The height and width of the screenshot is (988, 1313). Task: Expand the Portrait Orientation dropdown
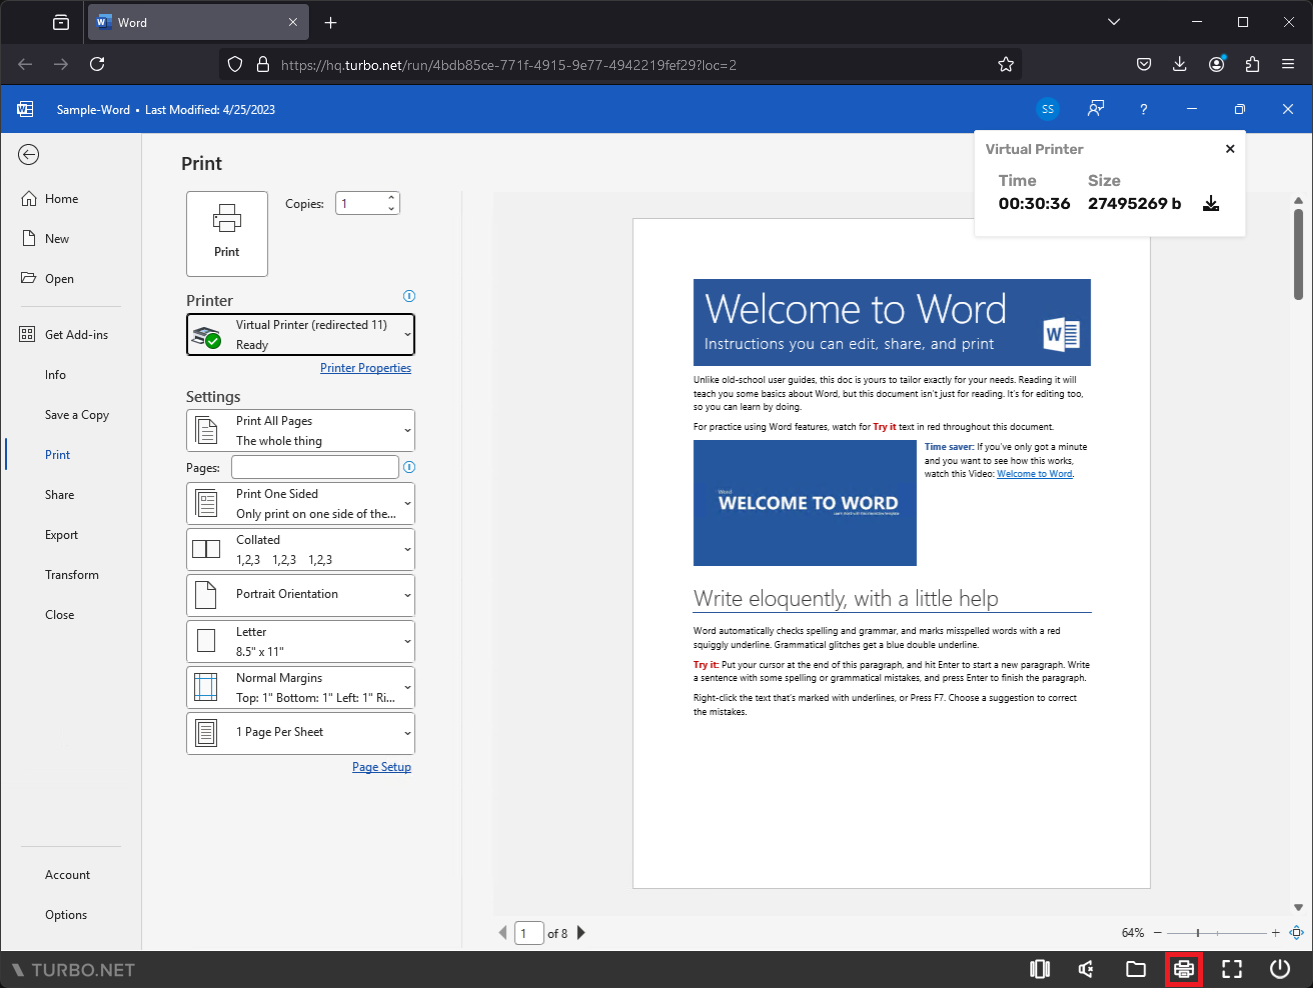coord(300,595)
